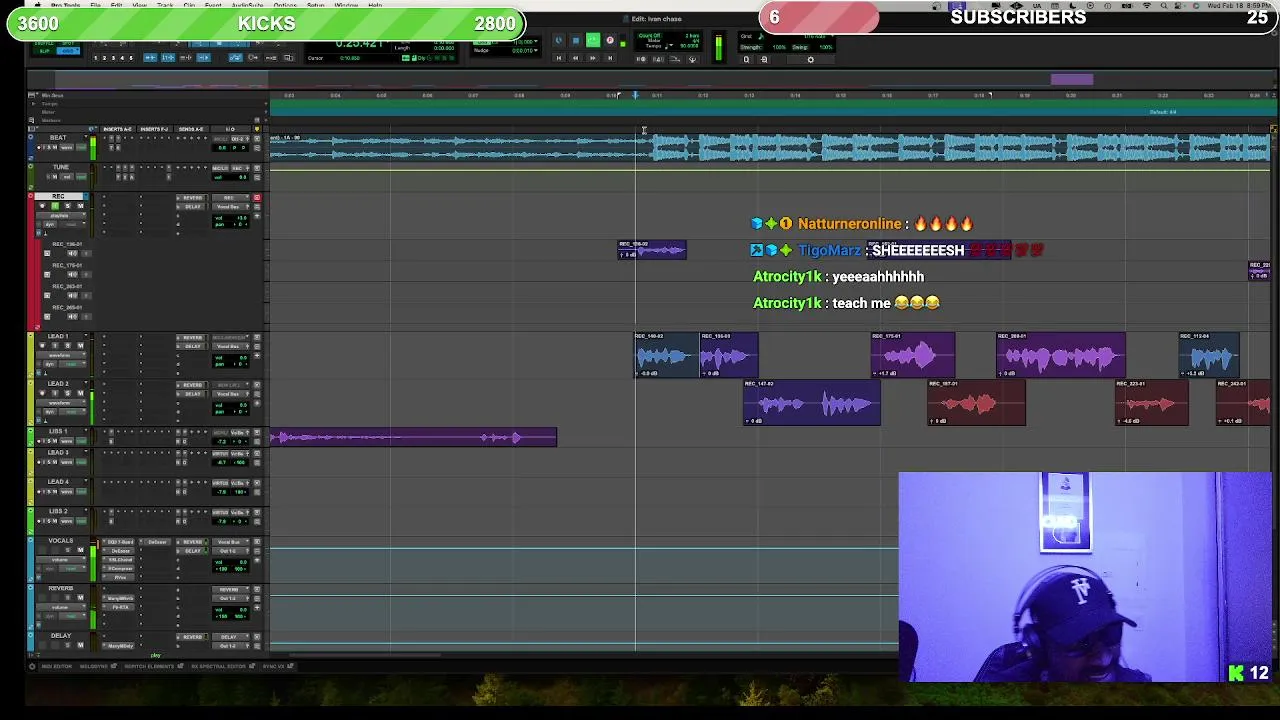Select the TUNE track name

point(61,167)
